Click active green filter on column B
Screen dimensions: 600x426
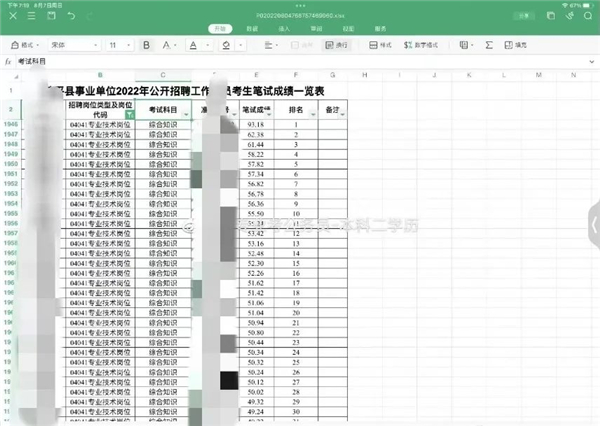click(128, 115)
